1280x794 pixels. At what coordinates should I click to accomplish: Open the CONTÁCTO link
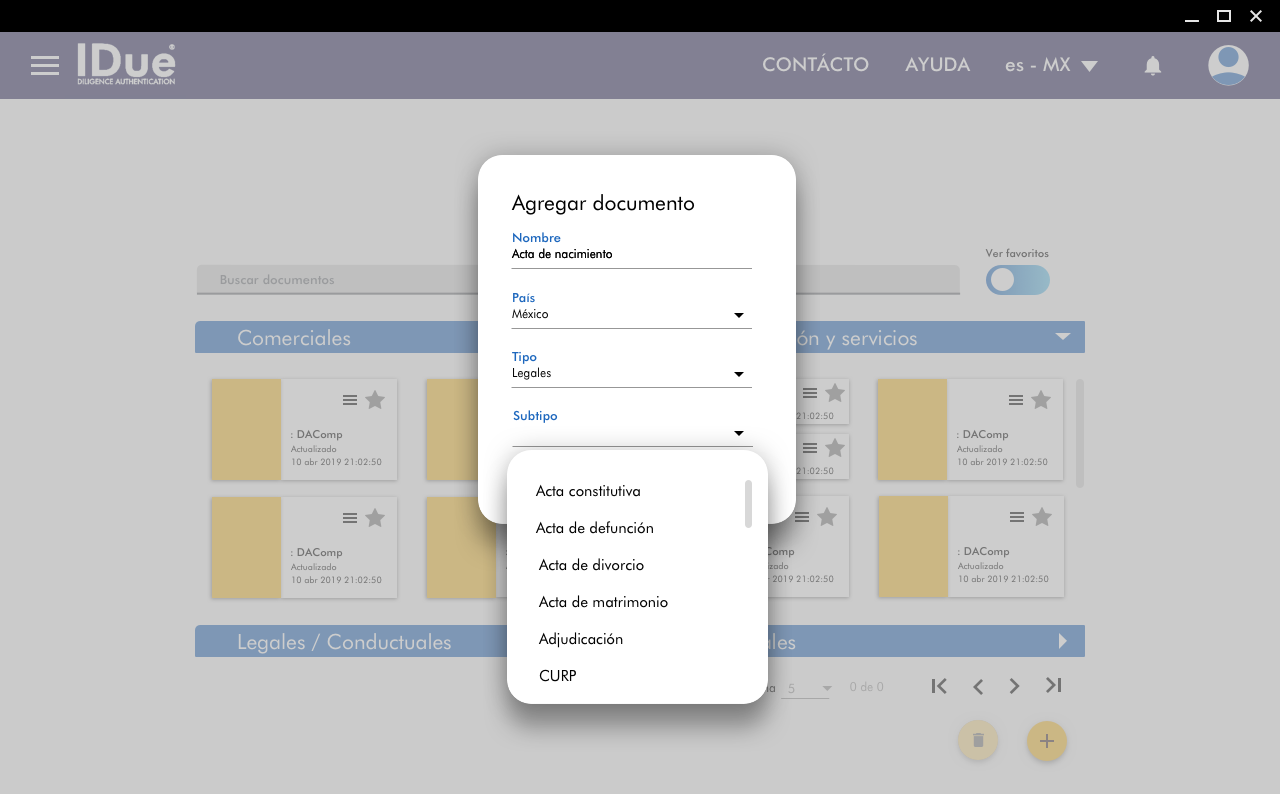815,65
